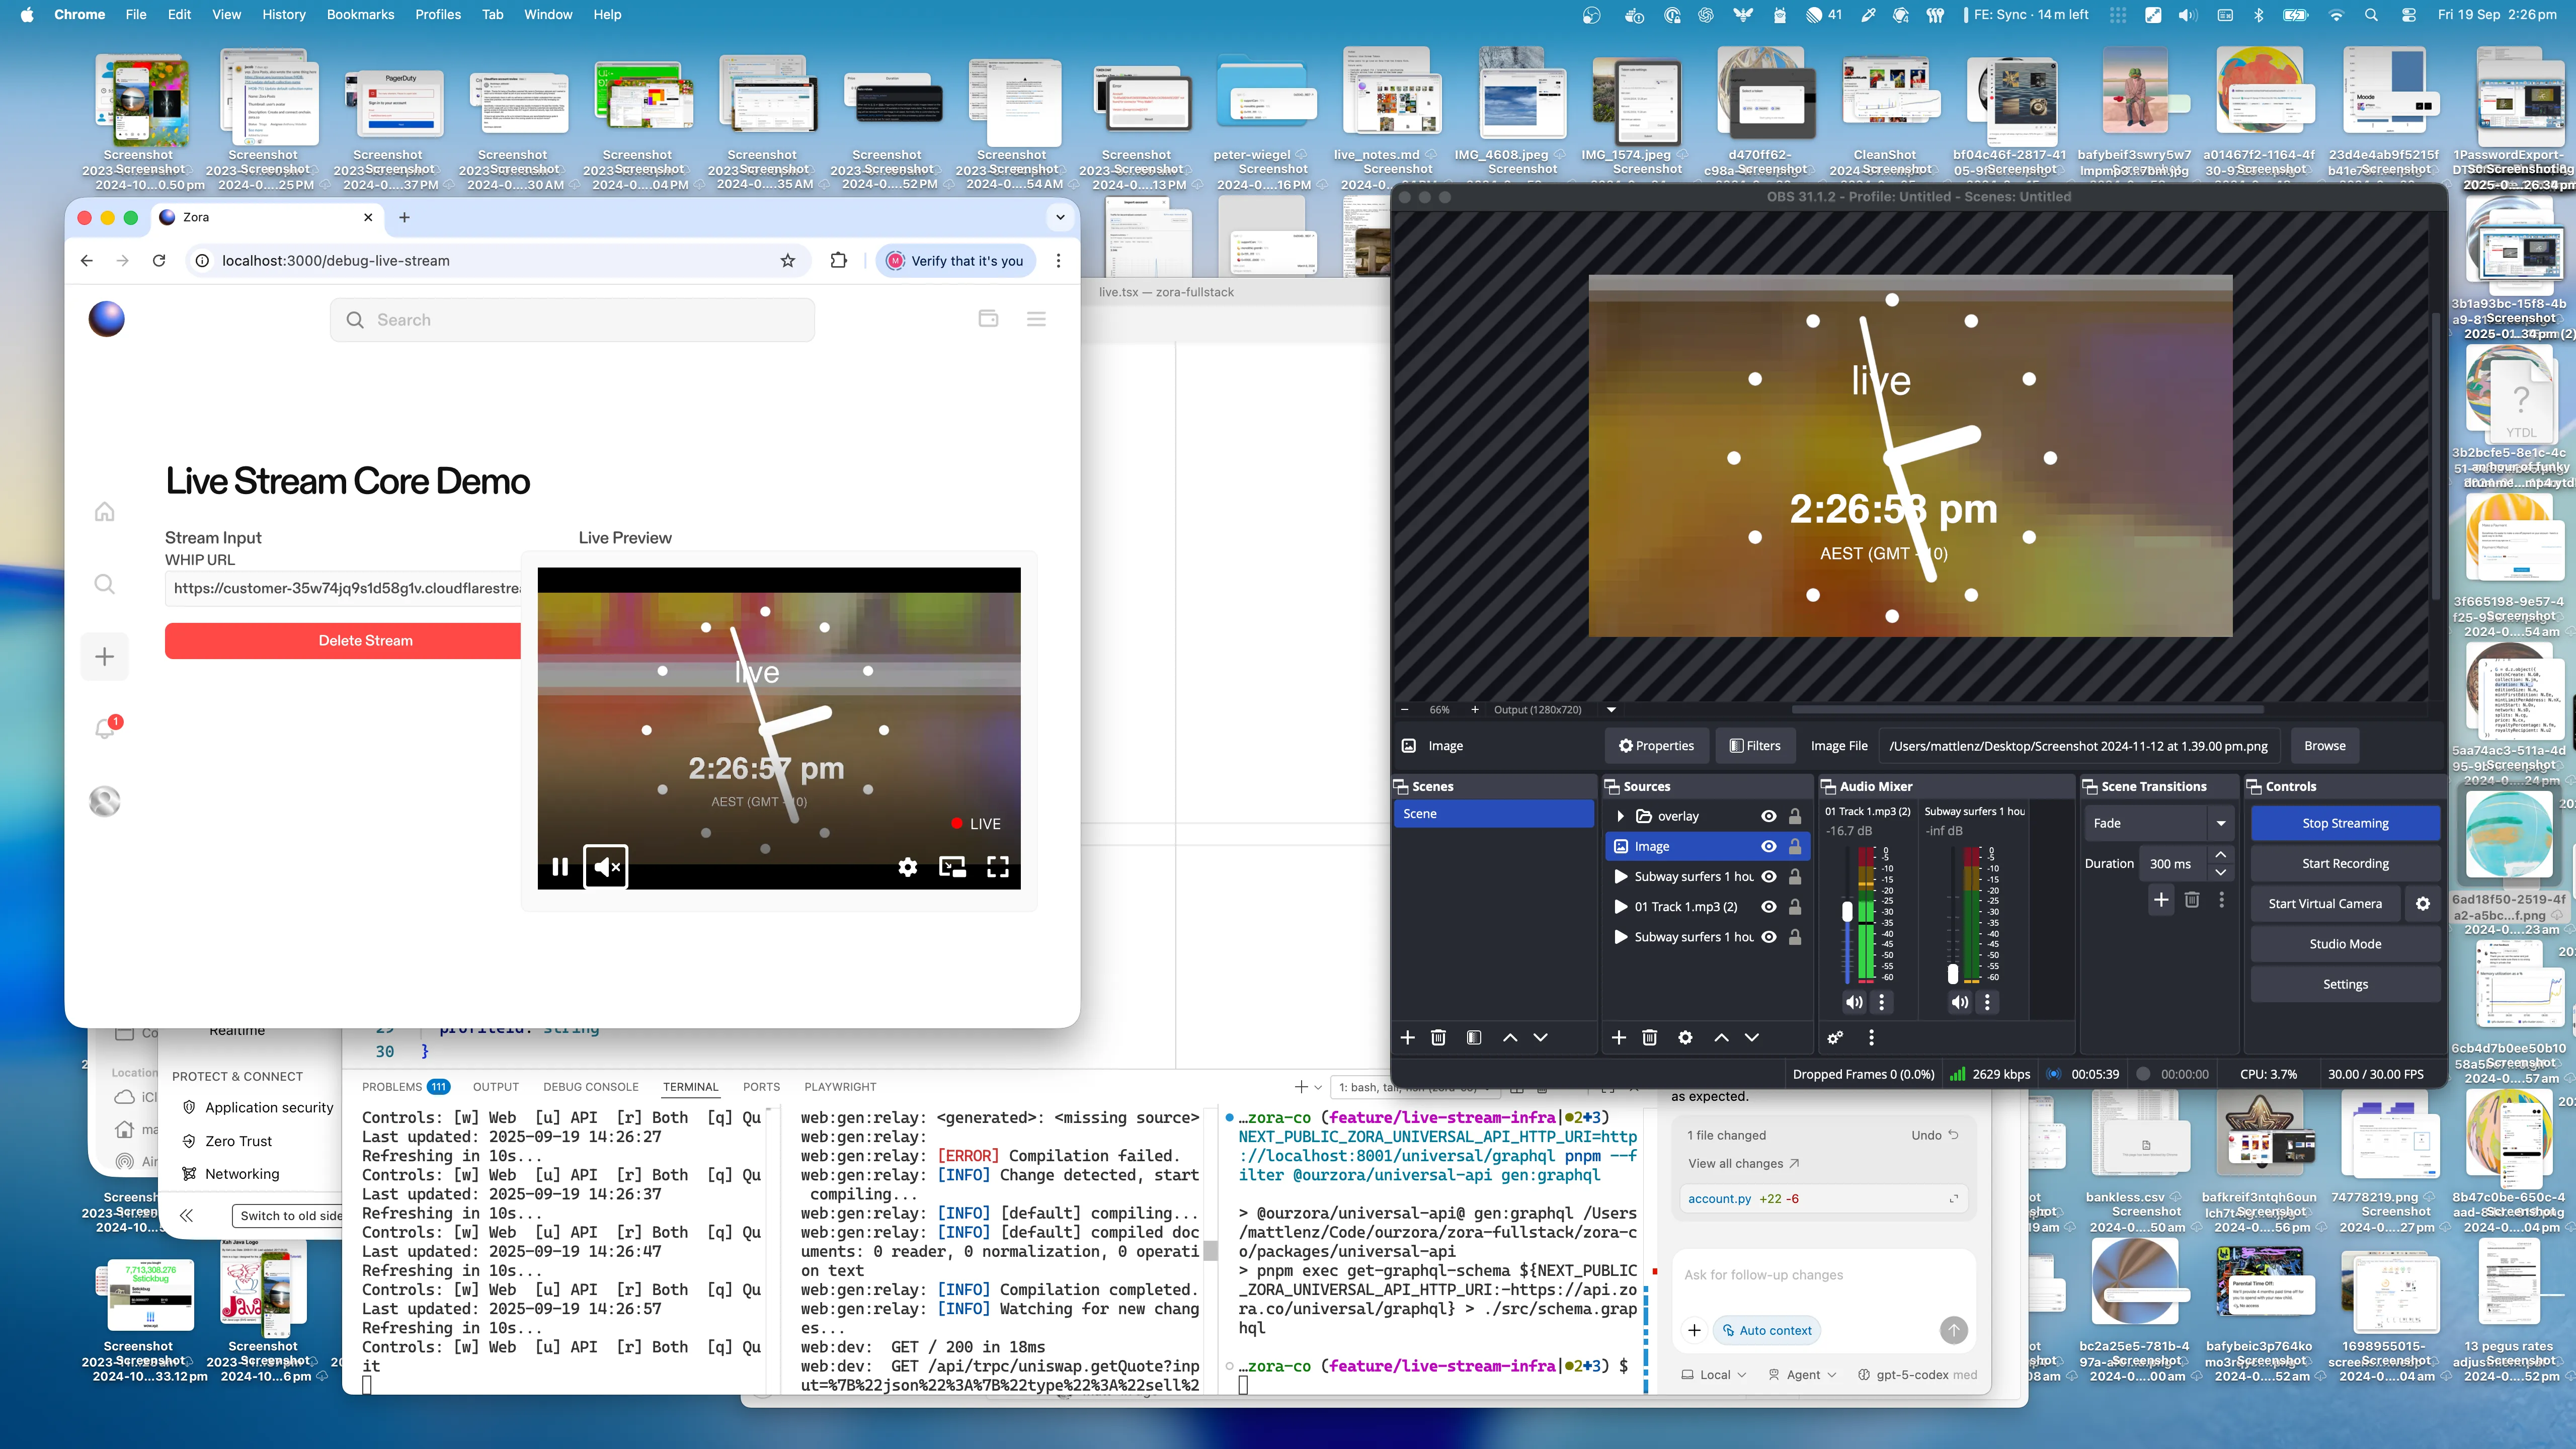Click Browse for Image File
Image resolution: width=2576 pixels, height=1449 pixels.
click(2324, 745)
